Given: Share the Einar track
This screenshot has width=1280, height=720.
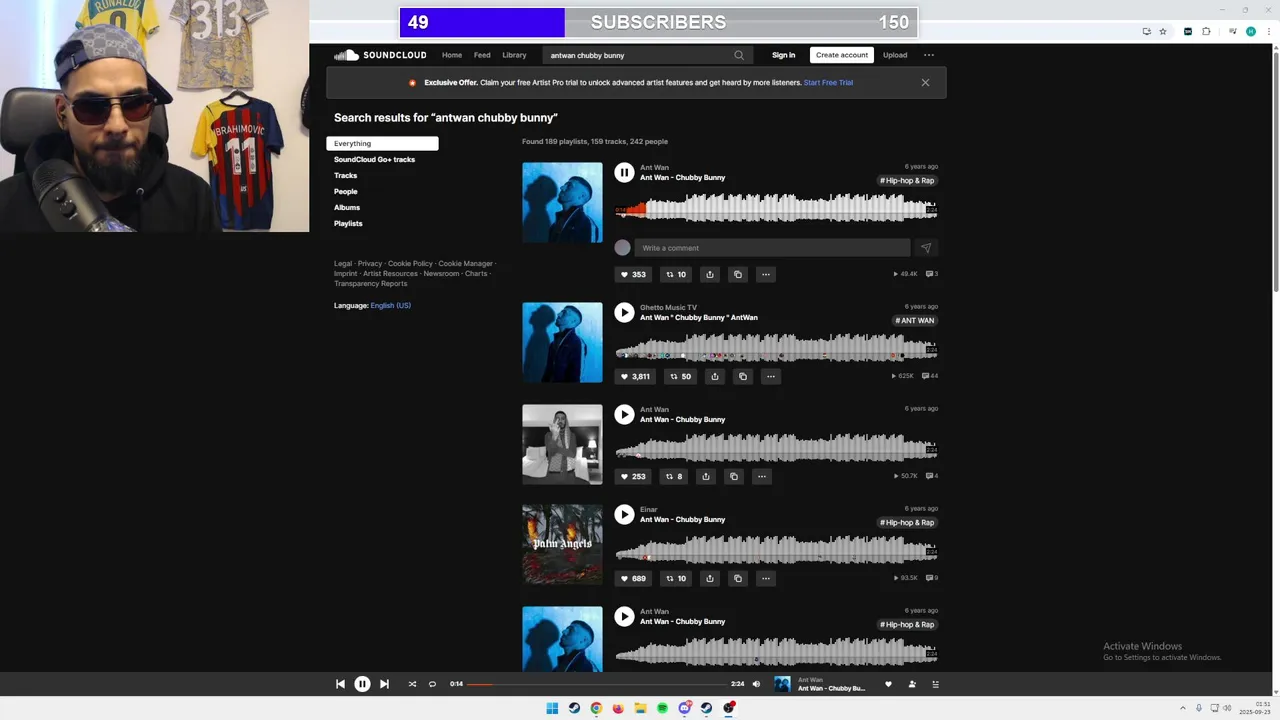Looking at the screenshot, I should (x=710, y=578).
